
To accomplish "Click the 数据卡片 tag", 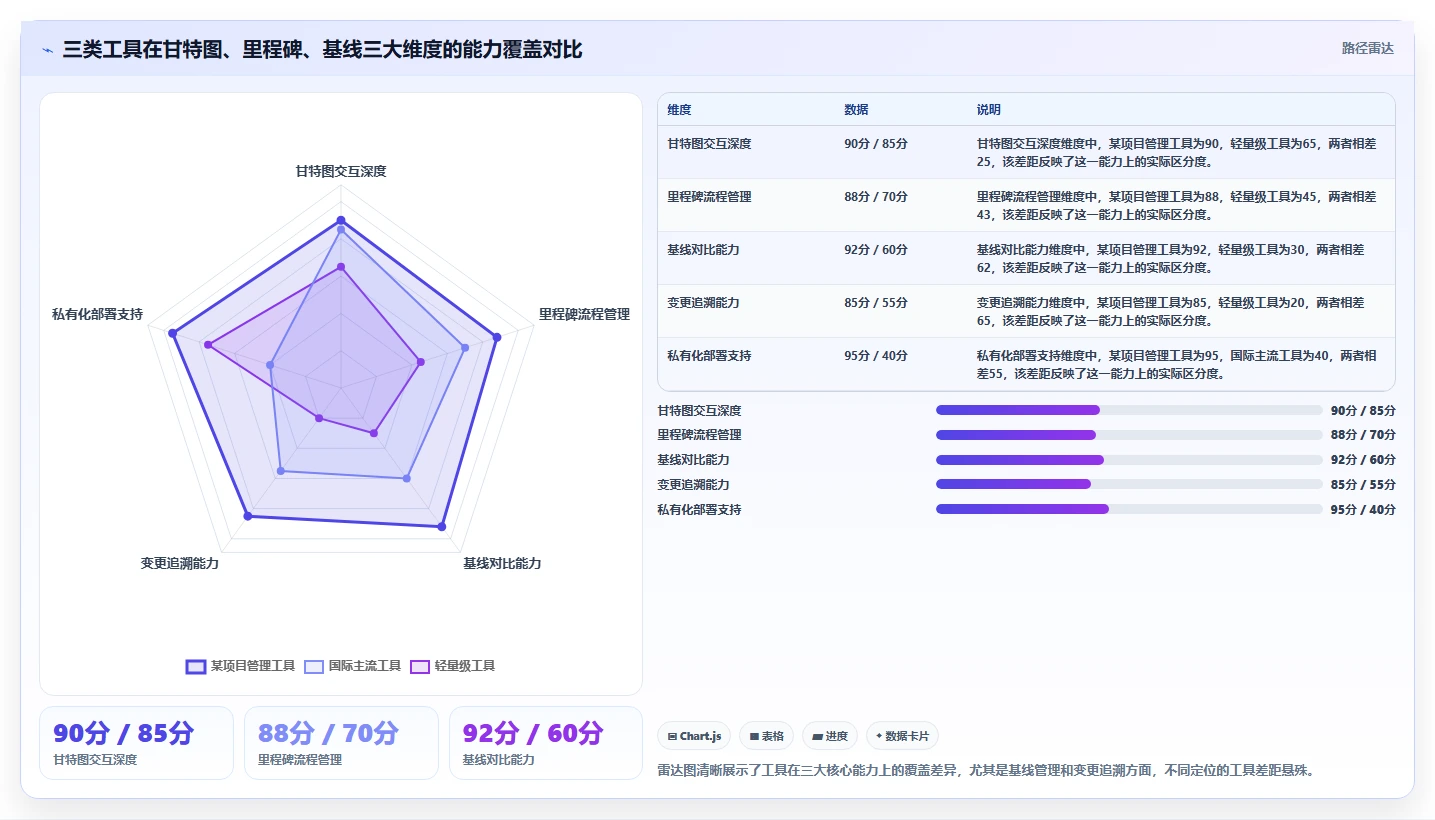I will (x=902, y=736).
